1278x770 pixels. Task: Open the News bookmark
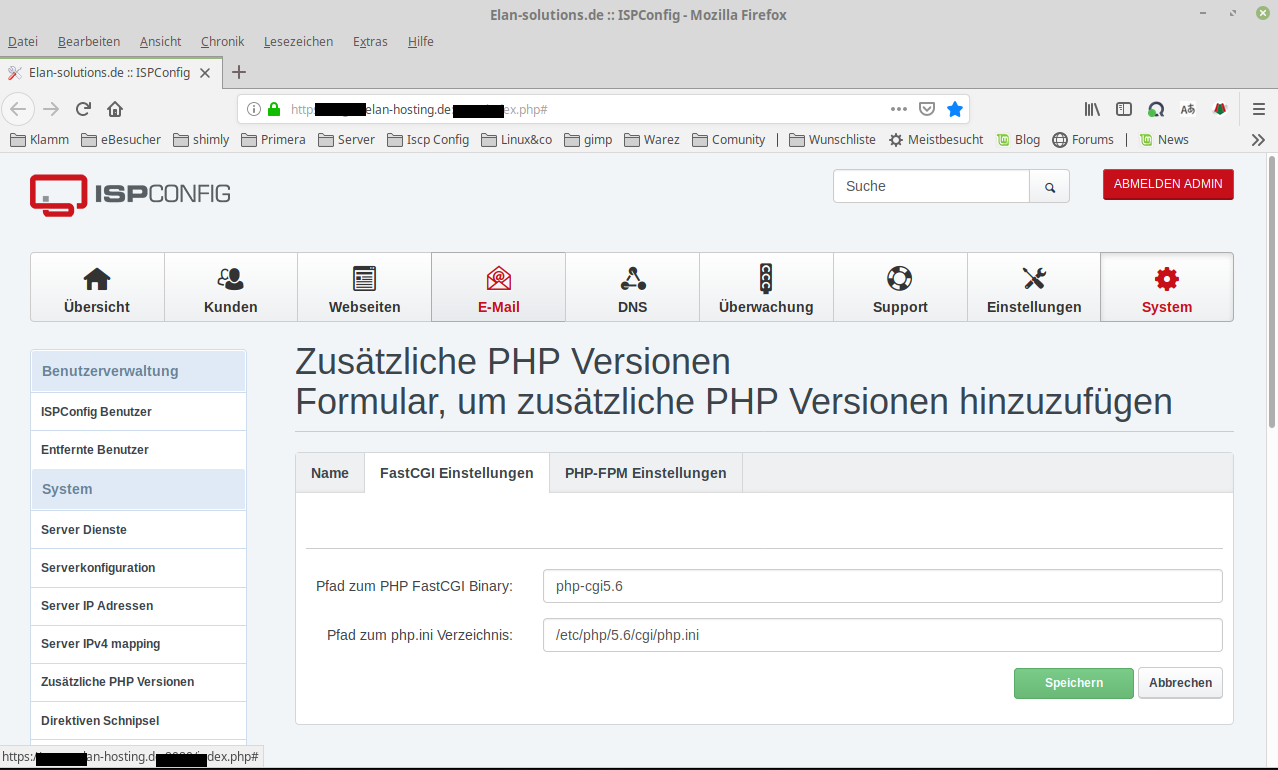(1164, 140)
